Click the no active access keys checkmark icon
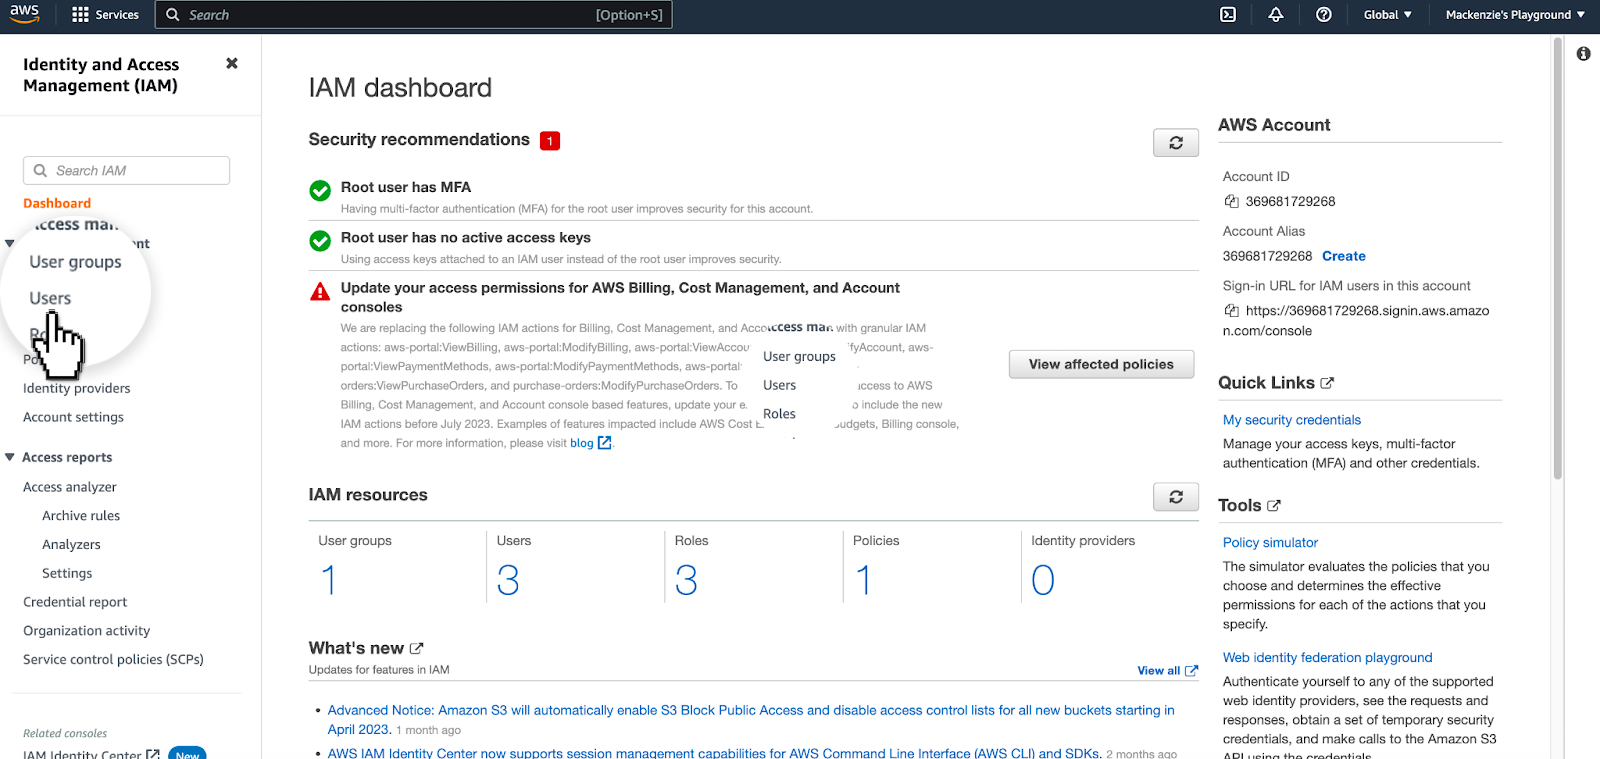Screen dimensions: 1600x759 (320, 241)
